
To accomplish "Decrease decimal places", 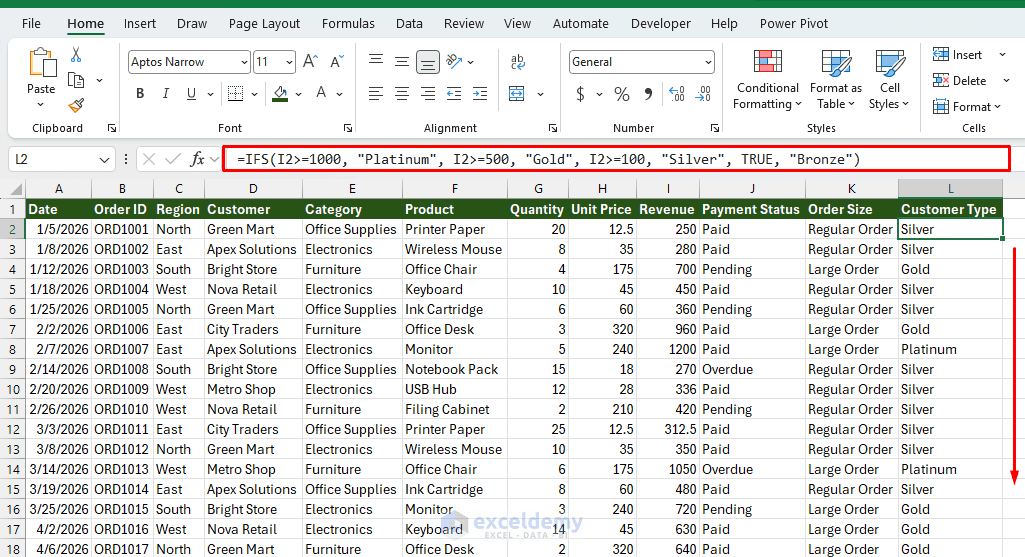I will pyautogui.click(x=703, y=93).
